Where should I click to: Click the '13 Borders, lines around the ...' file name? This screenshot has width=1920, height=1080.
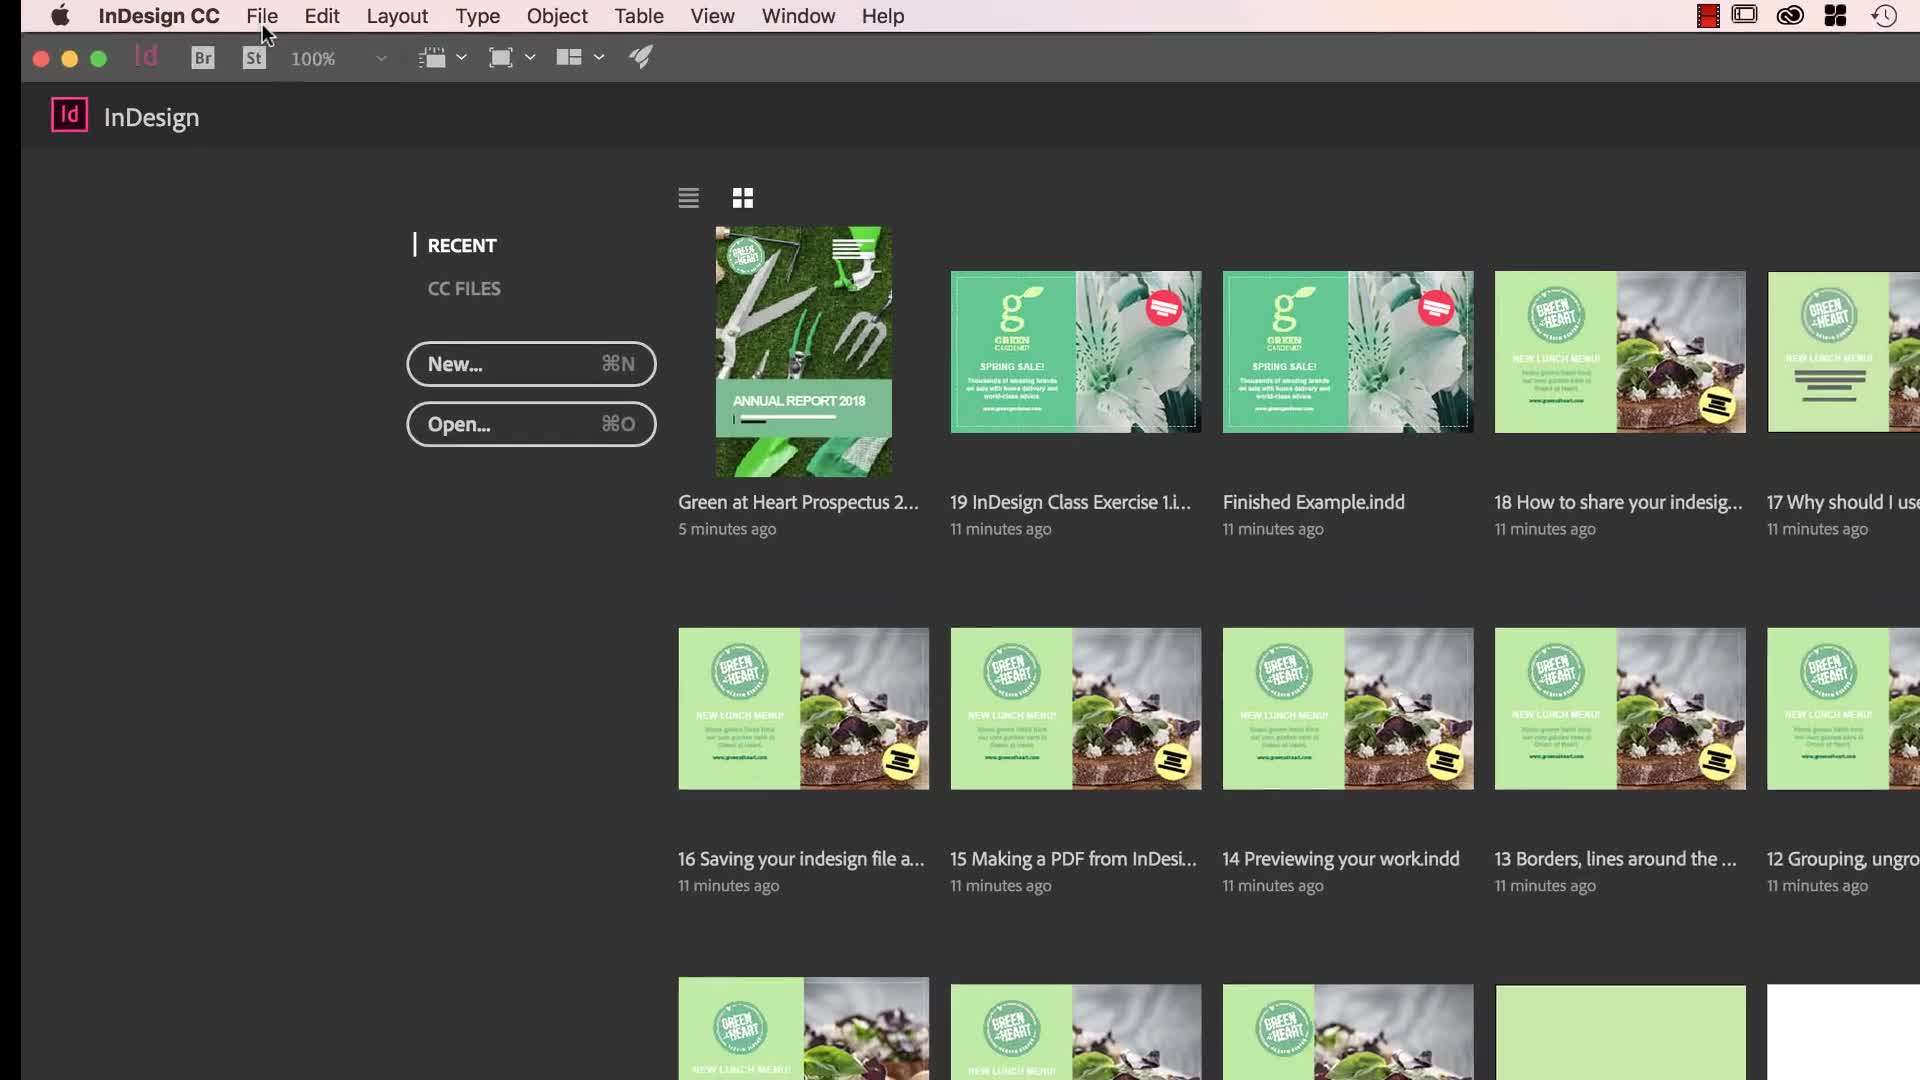[x=1615, y=859]
